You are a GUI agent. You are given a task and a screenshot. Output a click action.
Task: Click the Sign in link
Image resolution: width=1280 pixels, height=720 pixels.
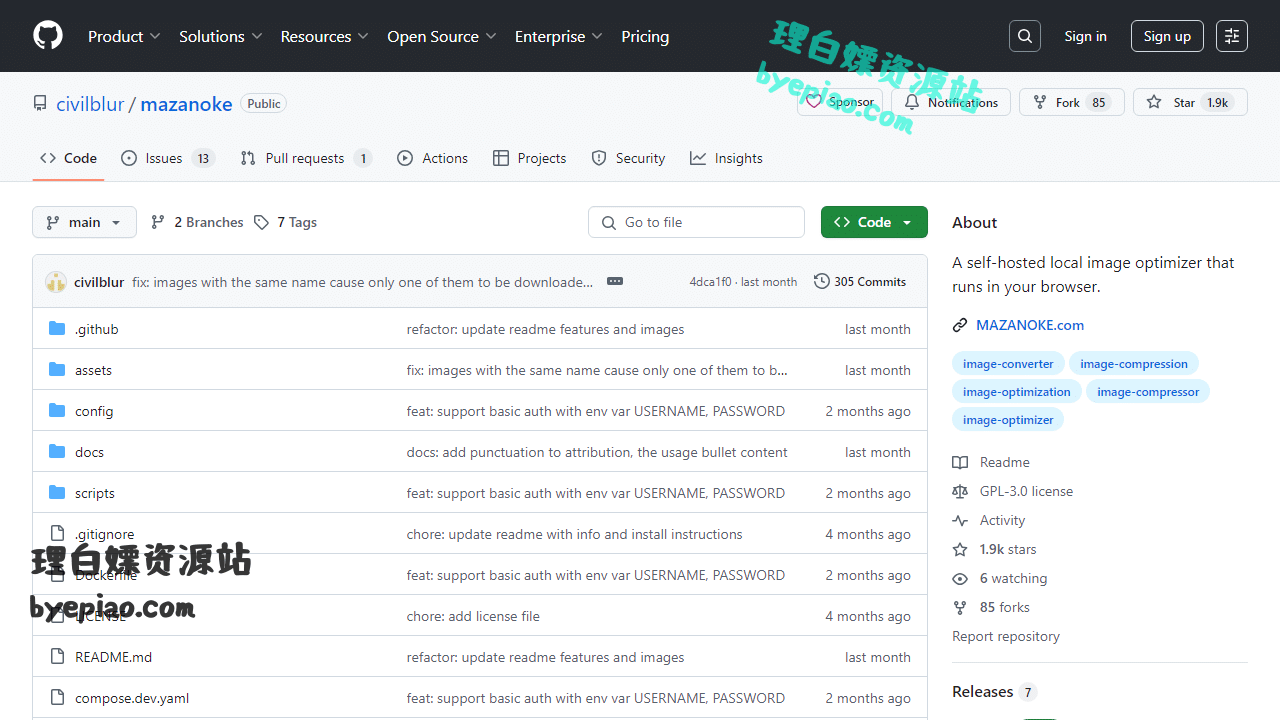tap(1085, 36)
